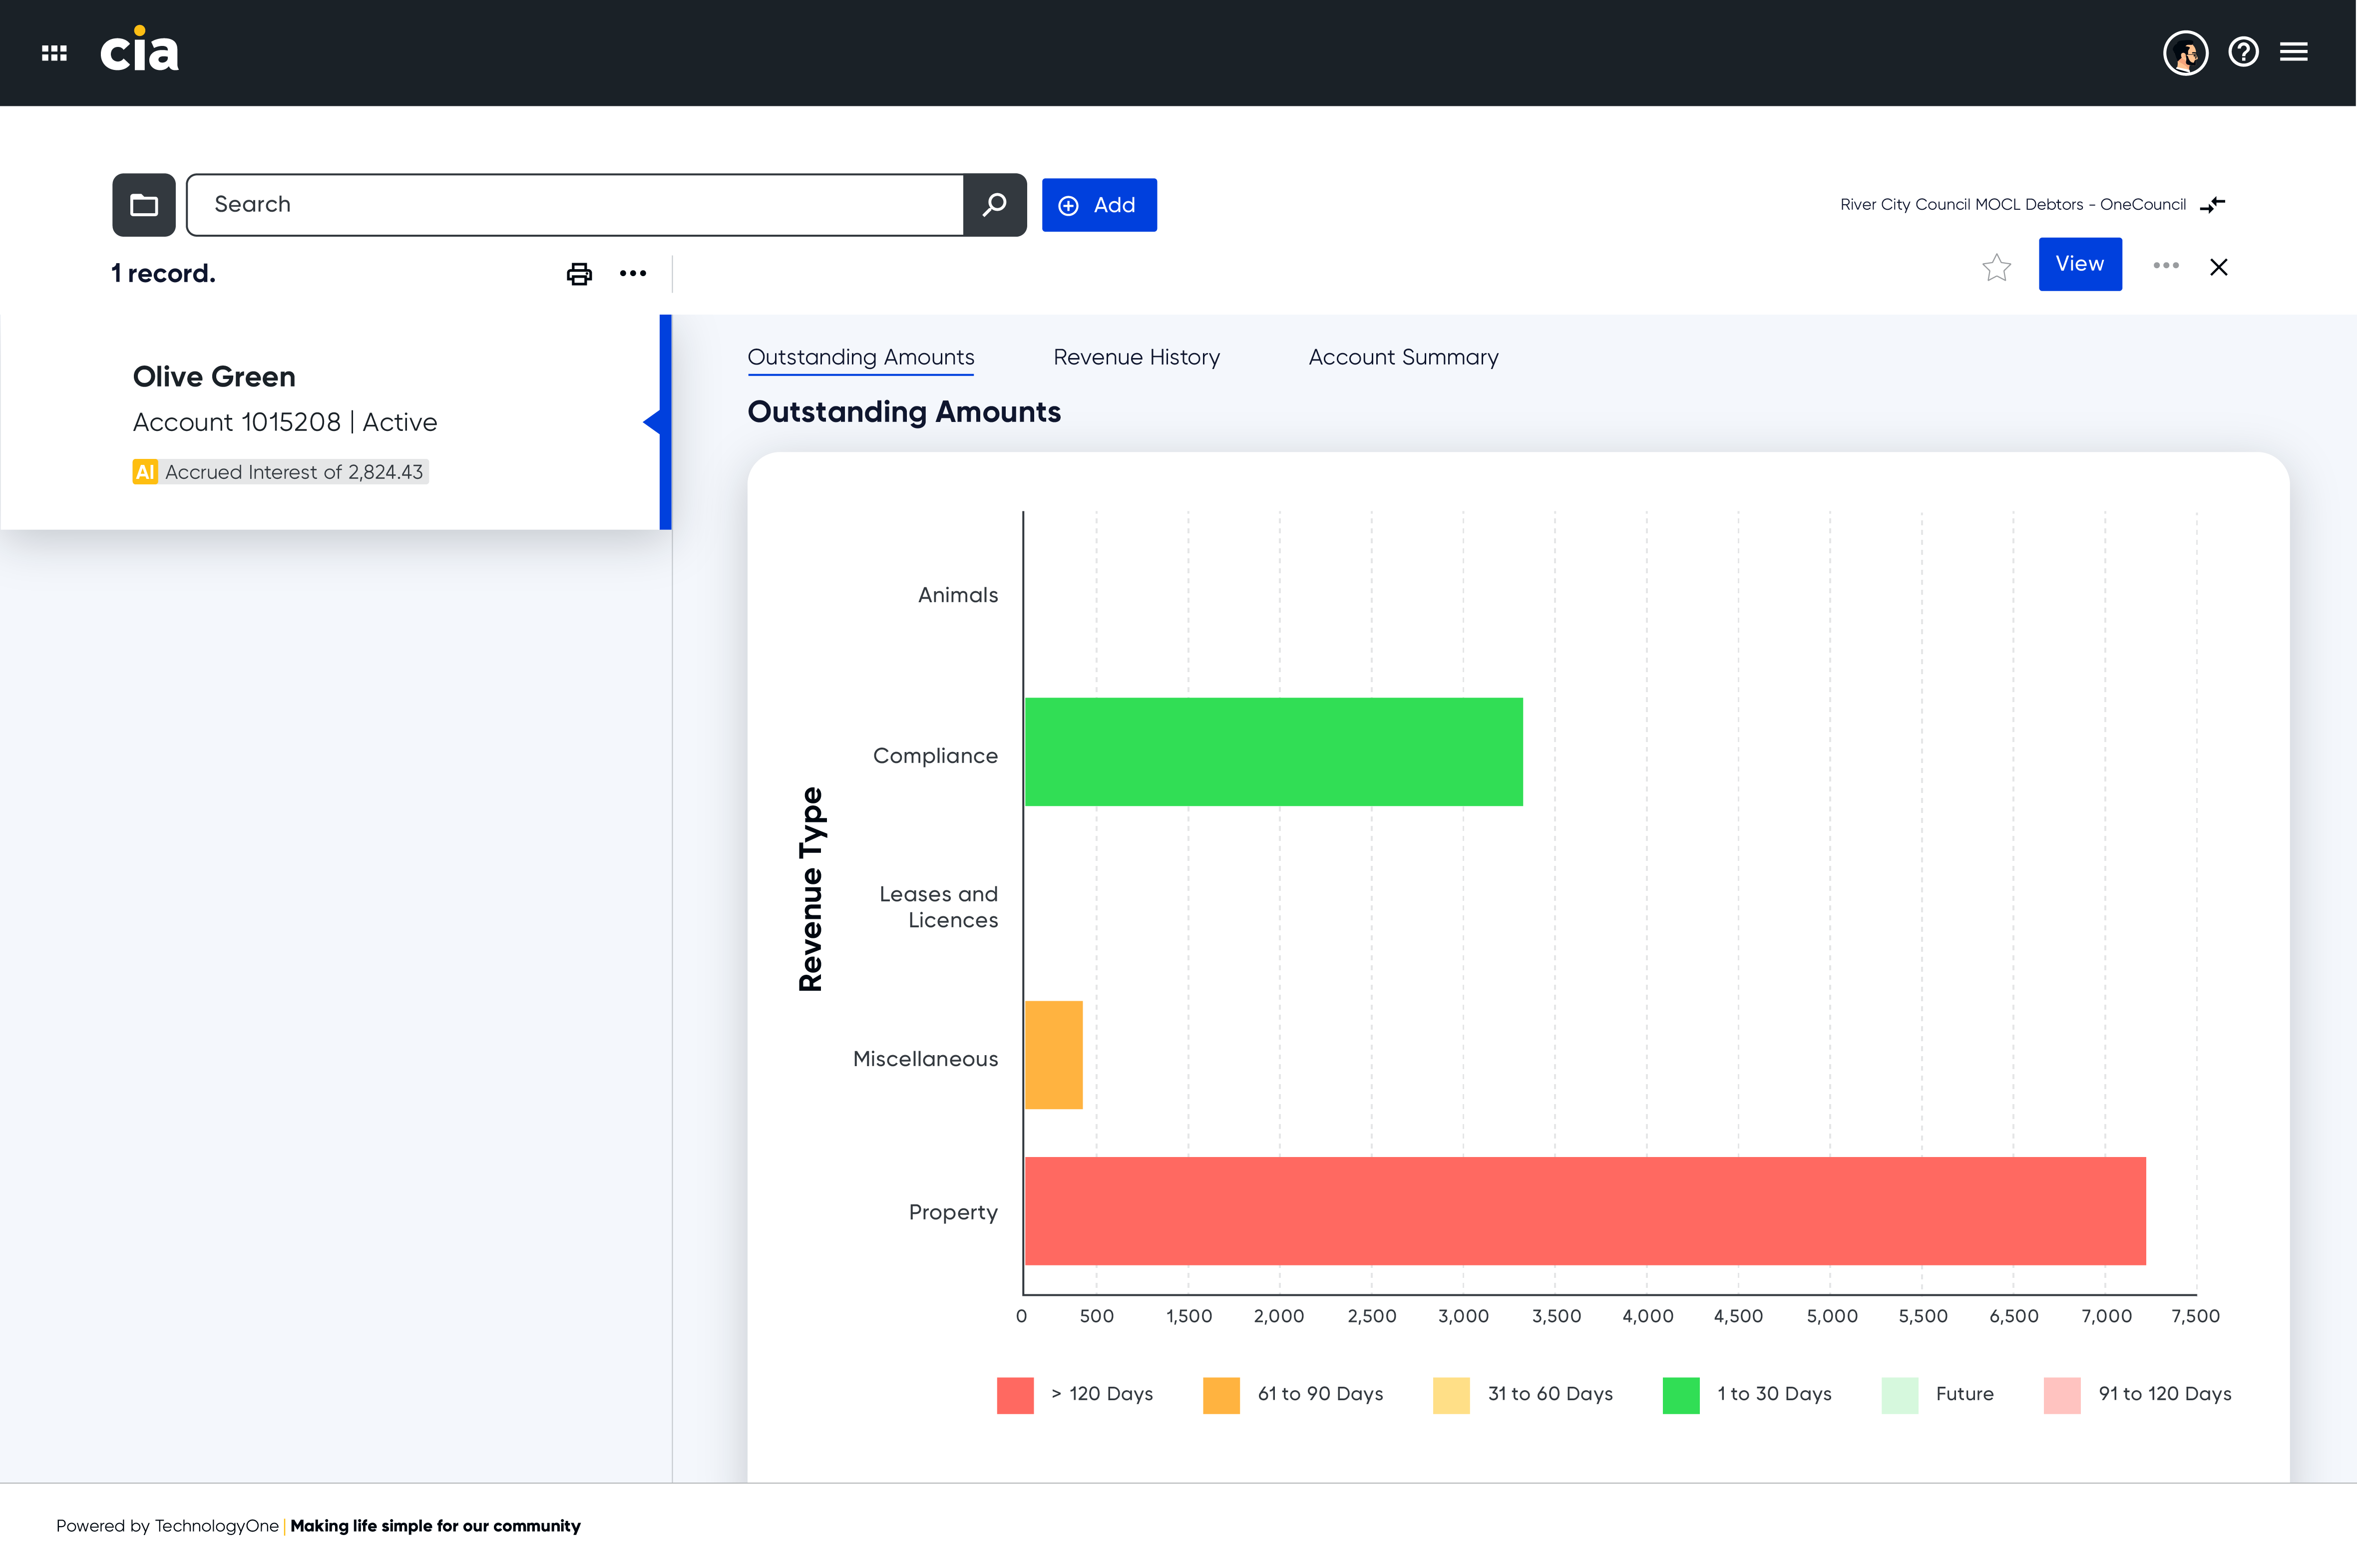Toggle the > 120 Days legend series

tap(1075, 1395)
